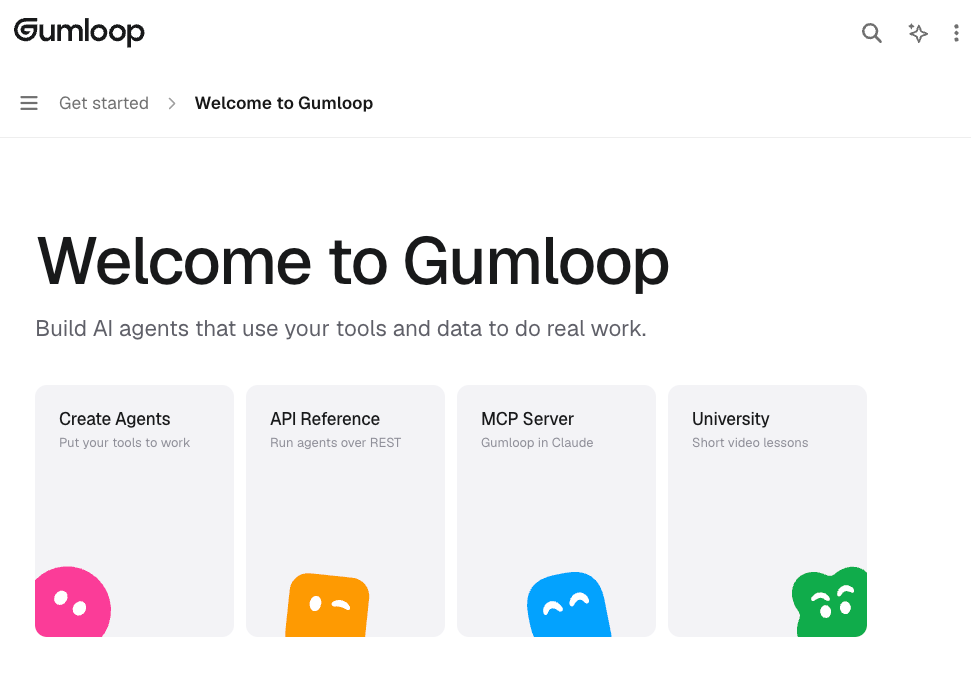
Task: Open the AI sparkle assistant icon
Action: point(918,33)
